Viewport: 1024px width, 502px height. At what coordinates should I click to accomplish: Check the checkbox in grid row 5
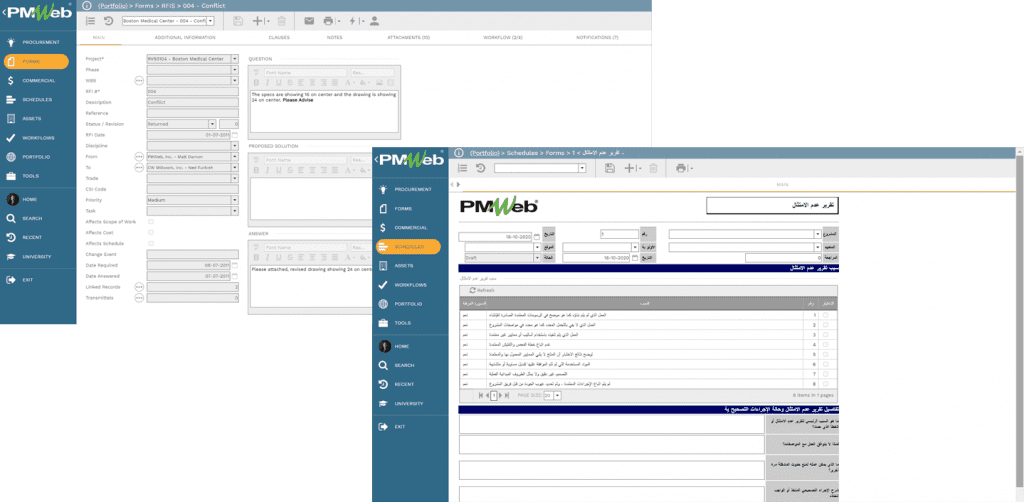pyautogui.click(x=825, y=354)
